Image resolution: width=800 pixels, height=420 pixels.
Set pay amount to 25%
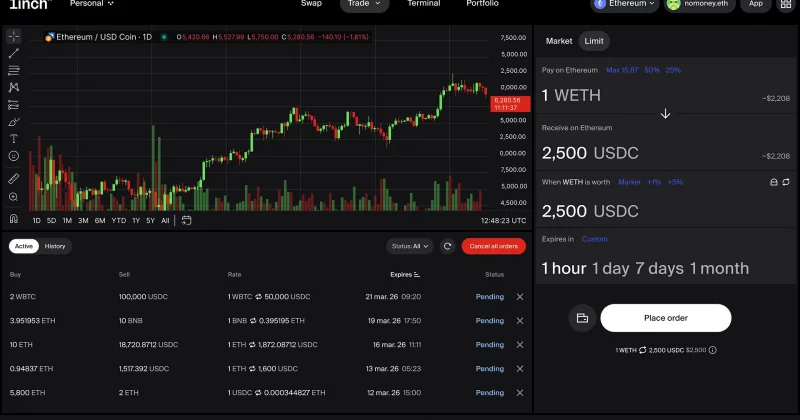pyautogui.click(x=673, y=70)
